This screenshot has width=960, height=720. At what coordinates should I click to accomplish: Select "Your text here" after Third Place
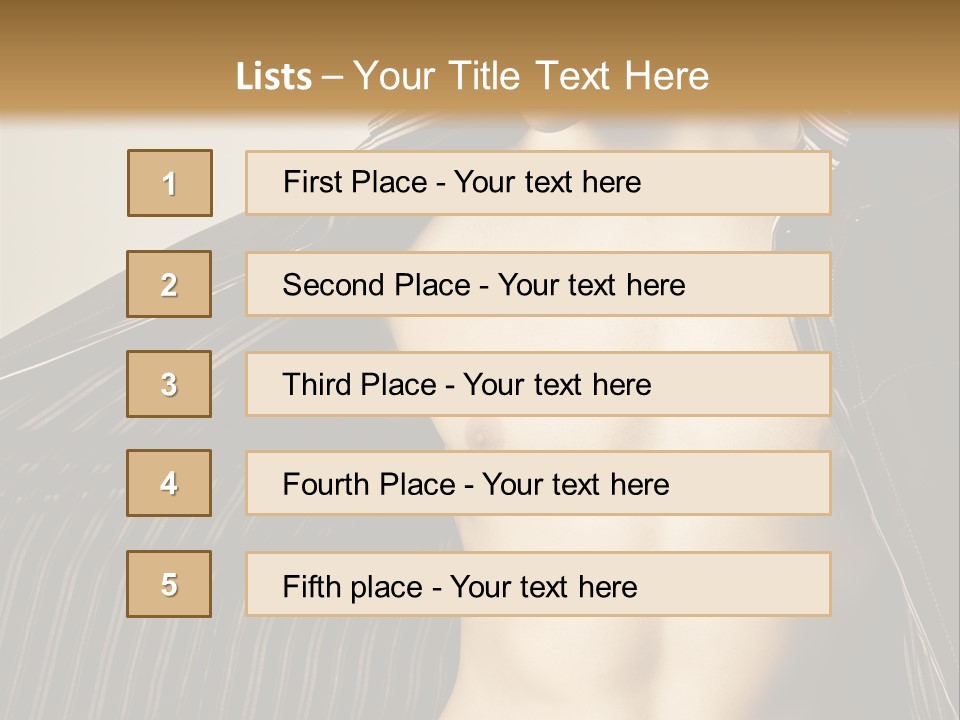[558, 384]
